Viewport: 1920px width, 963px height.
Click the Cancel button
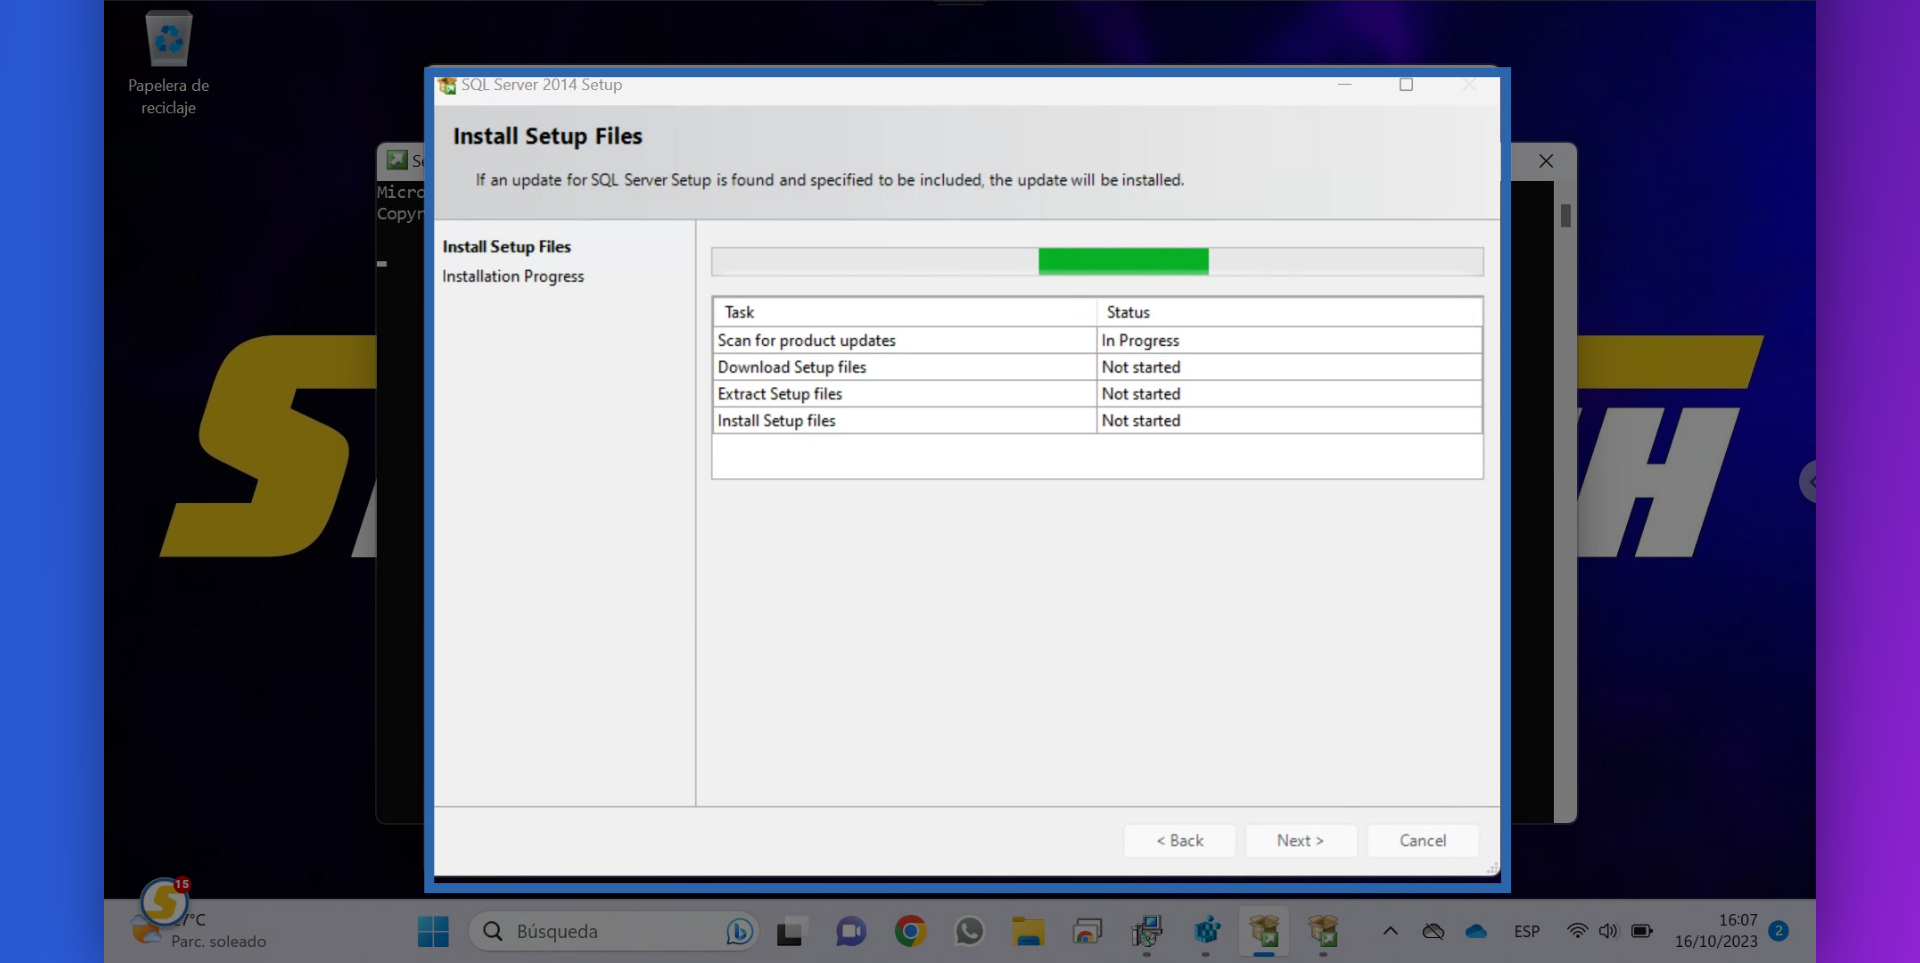1422,840
